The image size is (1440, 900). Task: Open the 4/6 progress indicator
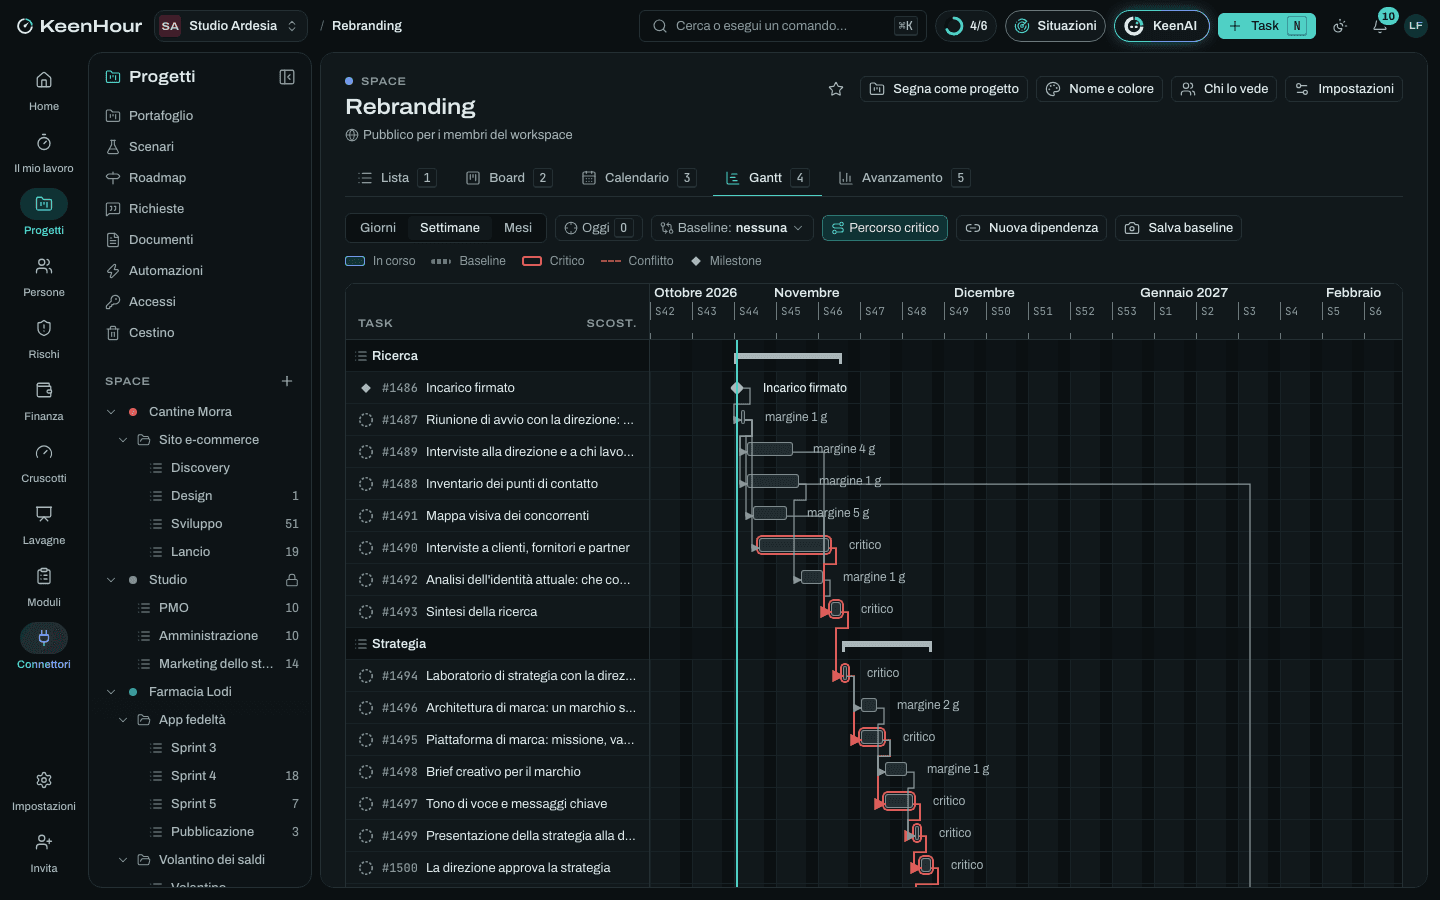point(966,26)
